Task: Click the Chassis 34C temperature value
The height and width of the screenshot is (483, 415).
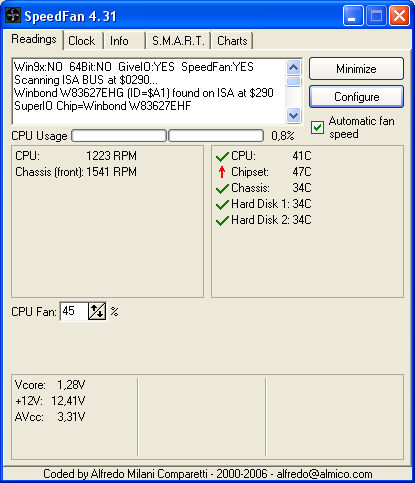Action: (x=302, y=188)
